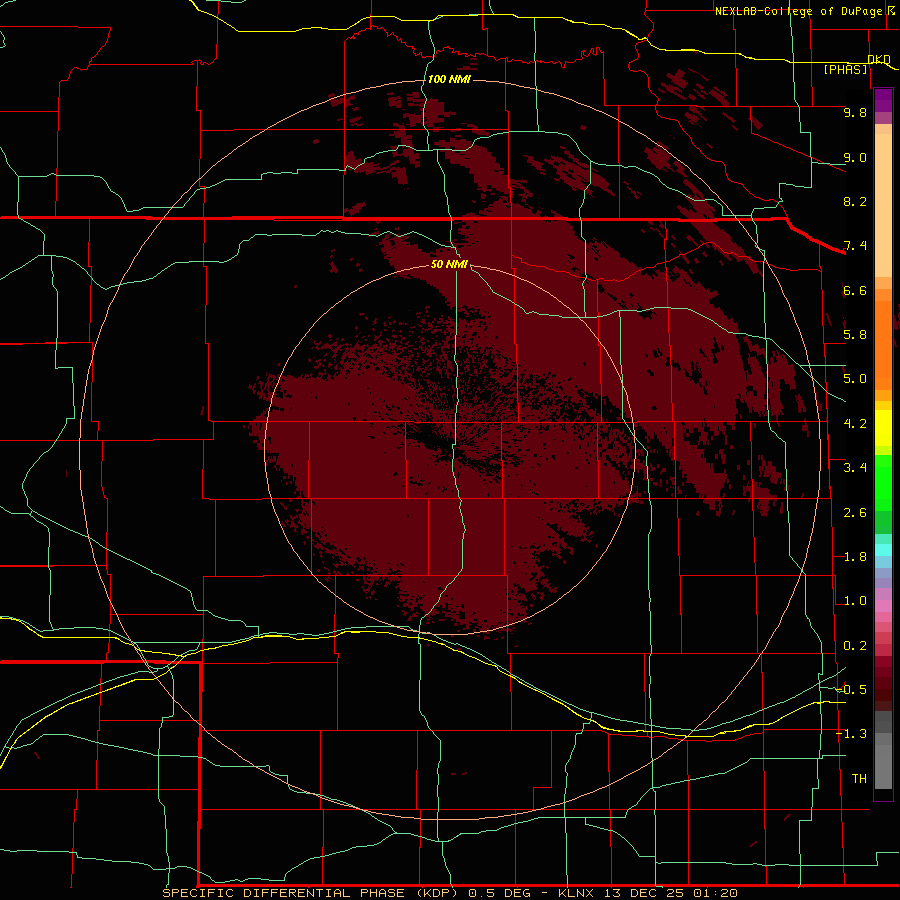Click the 2.6 scale label

[855, 513]
